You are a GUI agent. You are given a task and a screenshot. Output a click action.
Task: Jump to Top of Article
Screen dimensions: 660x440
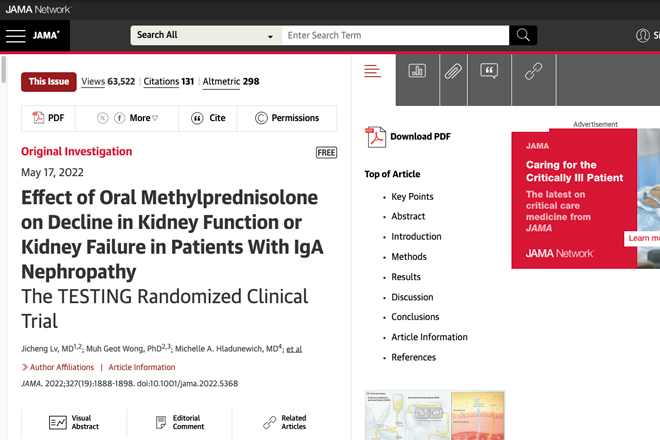392,174
